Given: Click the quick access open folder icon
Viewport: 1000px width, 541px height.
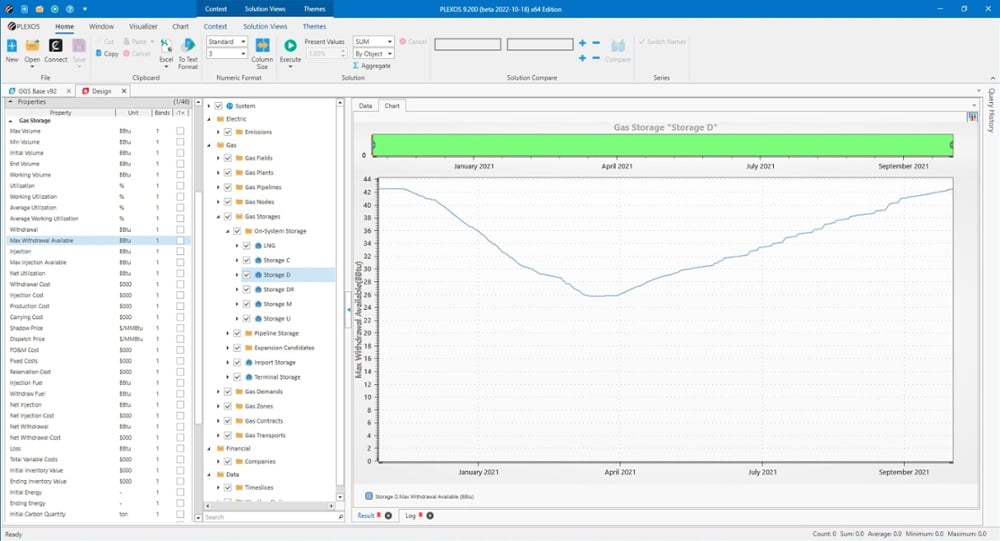Looking at the screenshot, I should click(39, 9).
